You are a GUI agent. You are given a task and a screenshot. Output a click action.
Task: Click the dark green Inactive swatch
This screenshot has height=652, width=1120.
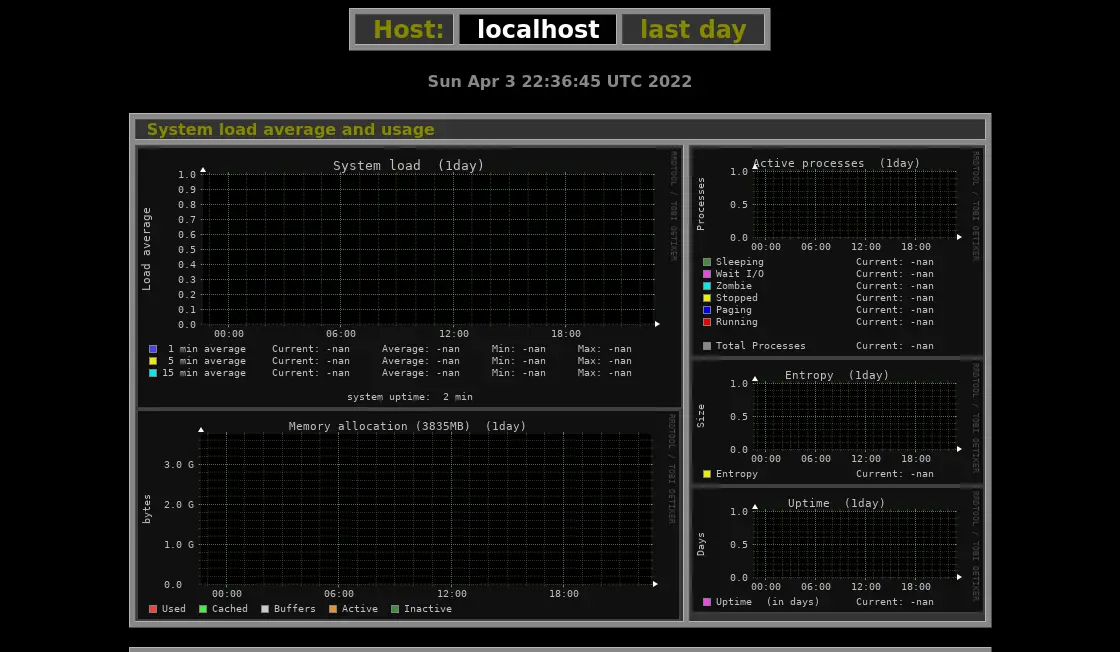point(395,609)
